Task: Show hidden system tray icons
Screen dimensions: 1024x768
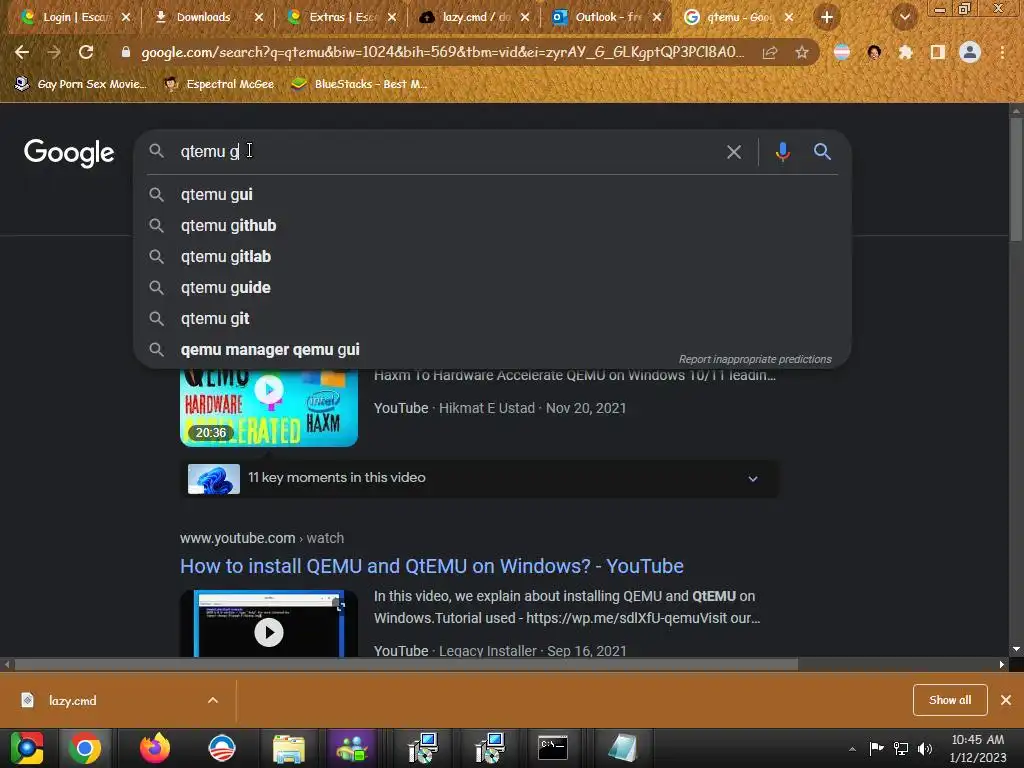Action: click(852, 749)
